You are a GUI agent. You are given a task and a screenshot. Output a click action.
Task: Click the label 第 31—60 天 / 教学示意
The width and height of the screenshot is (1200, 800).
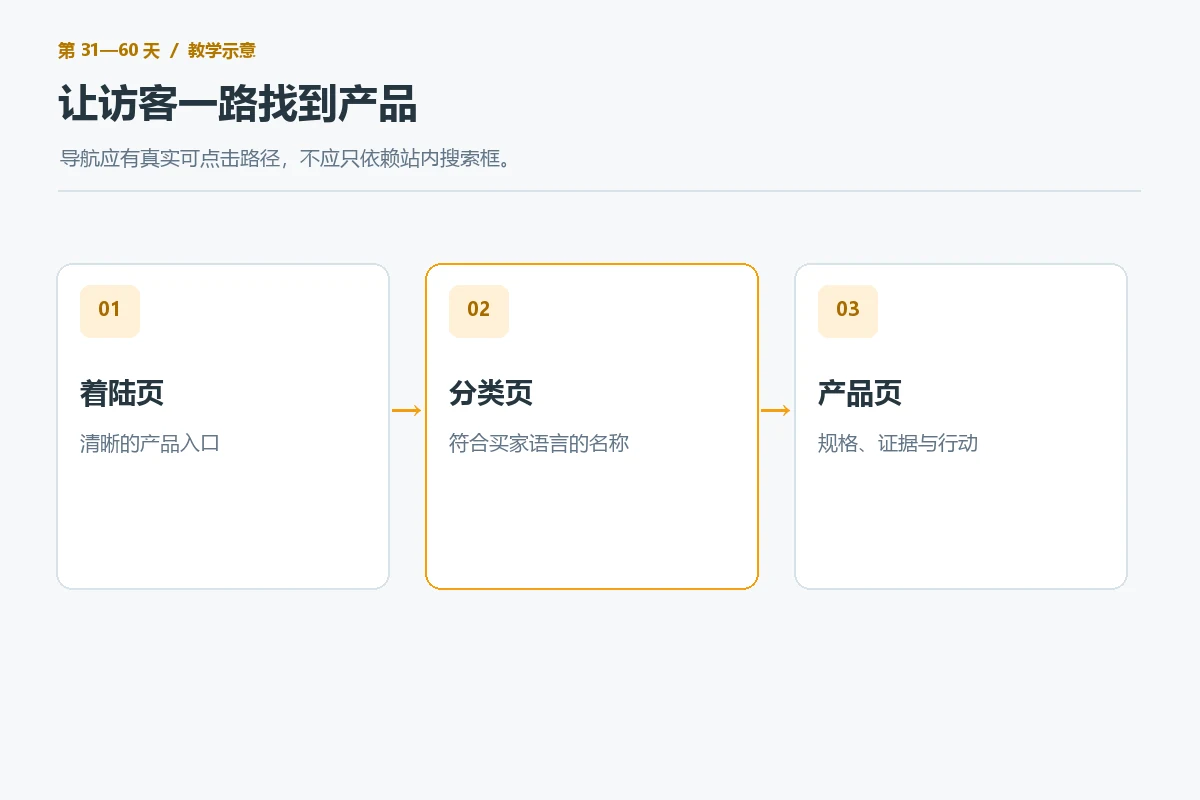coord(157,50)
